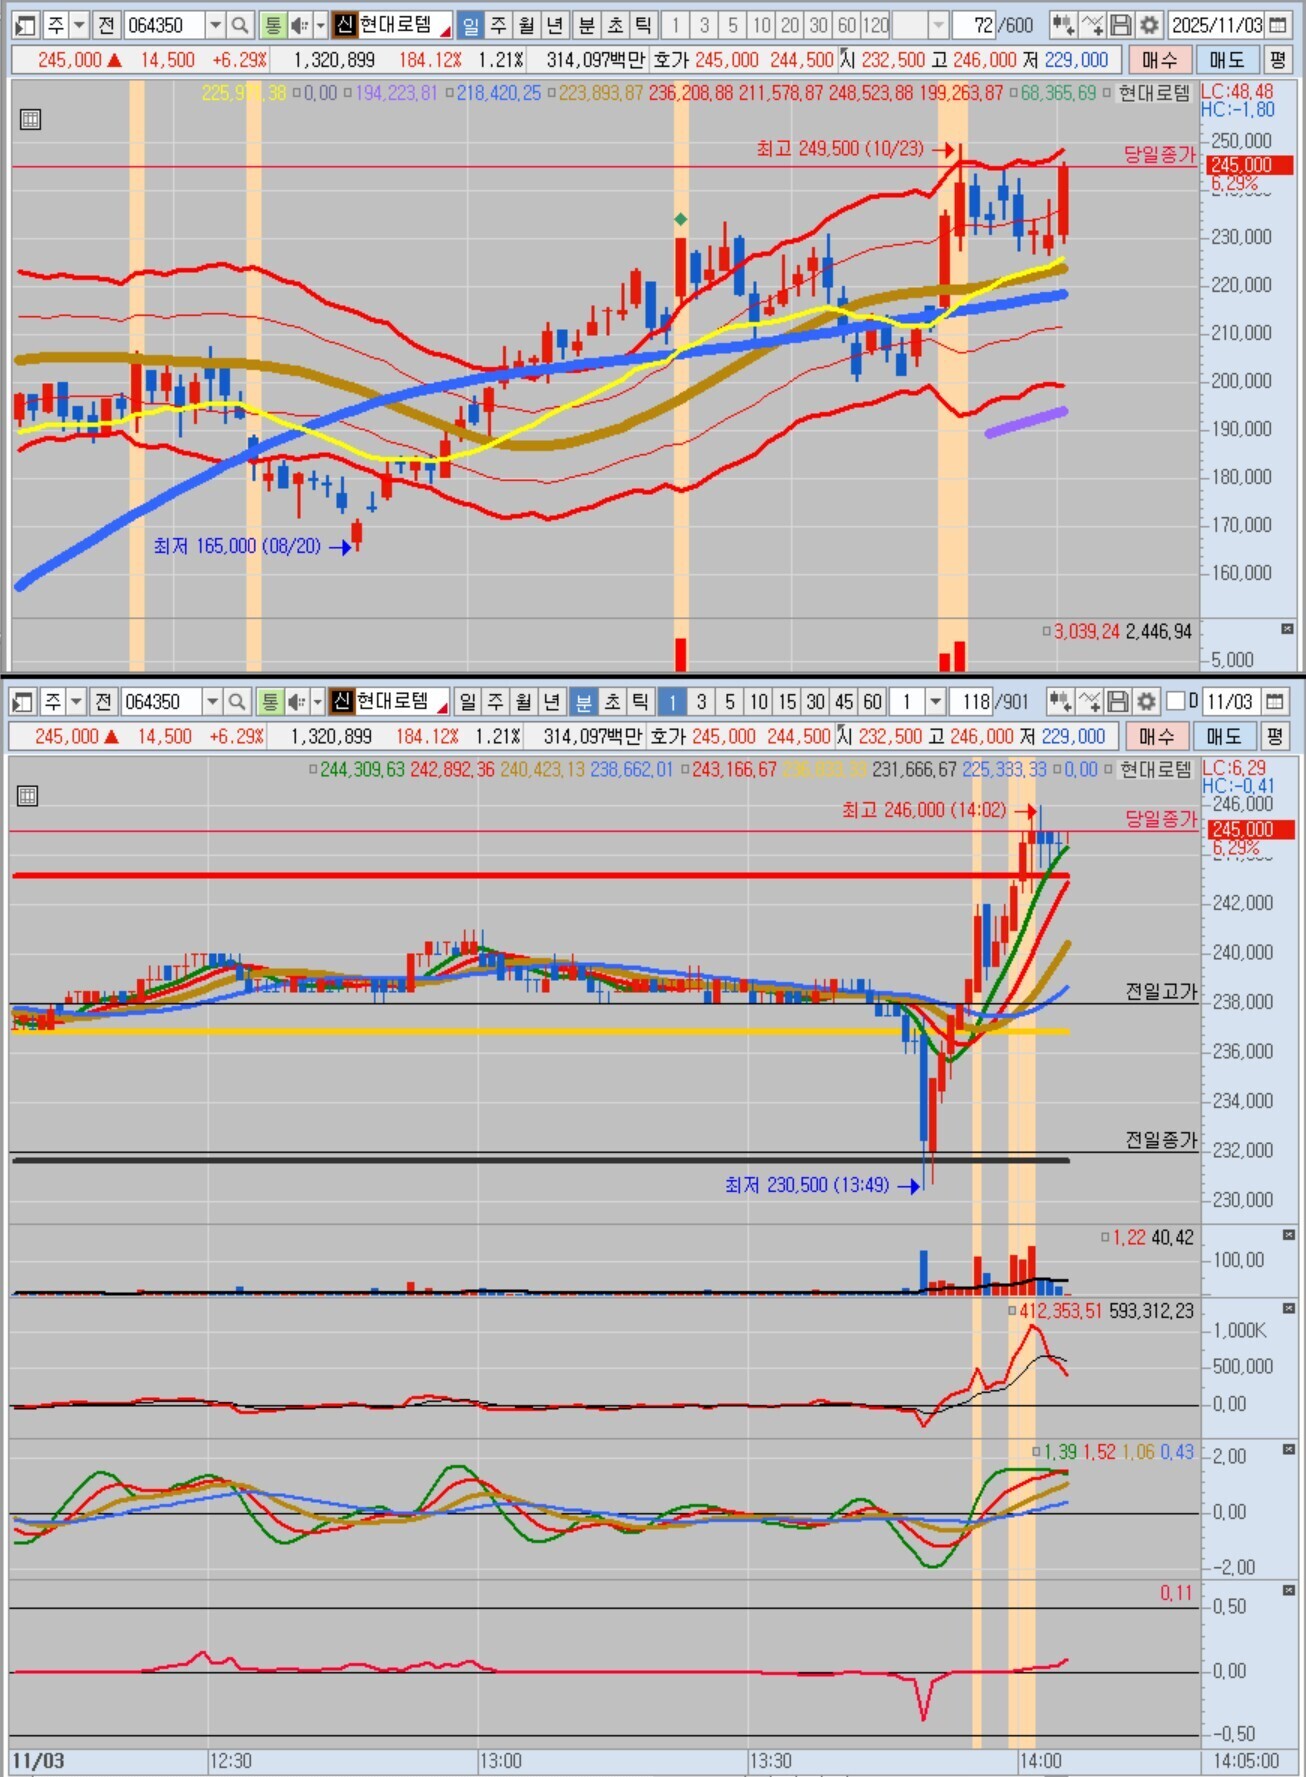Viewport: 1306px width, 1777px height.
Task: Toggle the 243,166,67 indicator legend box
Action: tap(685, 770)
